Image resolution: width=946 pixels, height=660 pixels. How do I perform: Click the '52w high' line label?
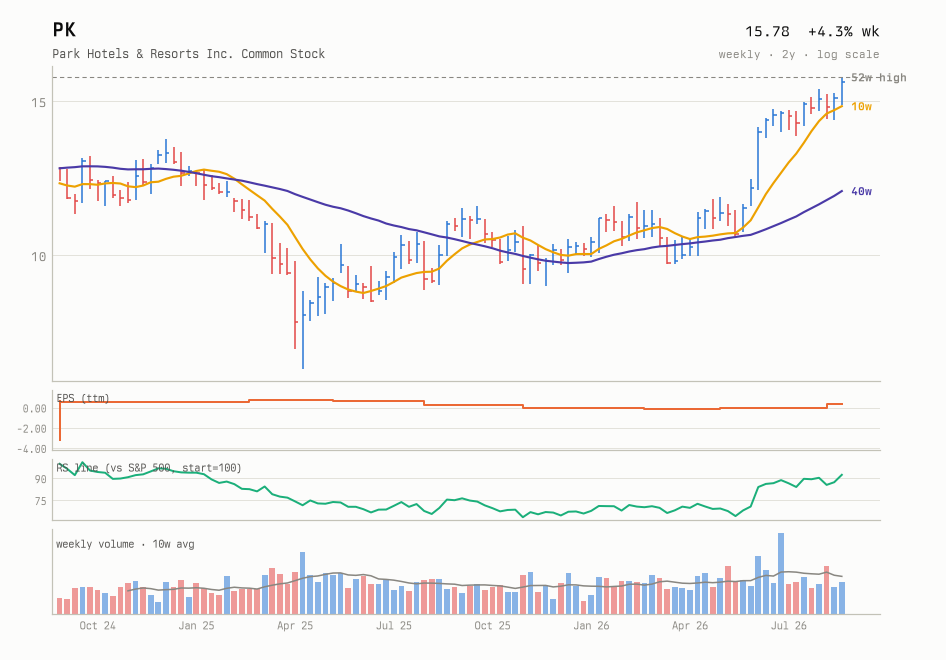pyautogui.click(x=878, y=77)
